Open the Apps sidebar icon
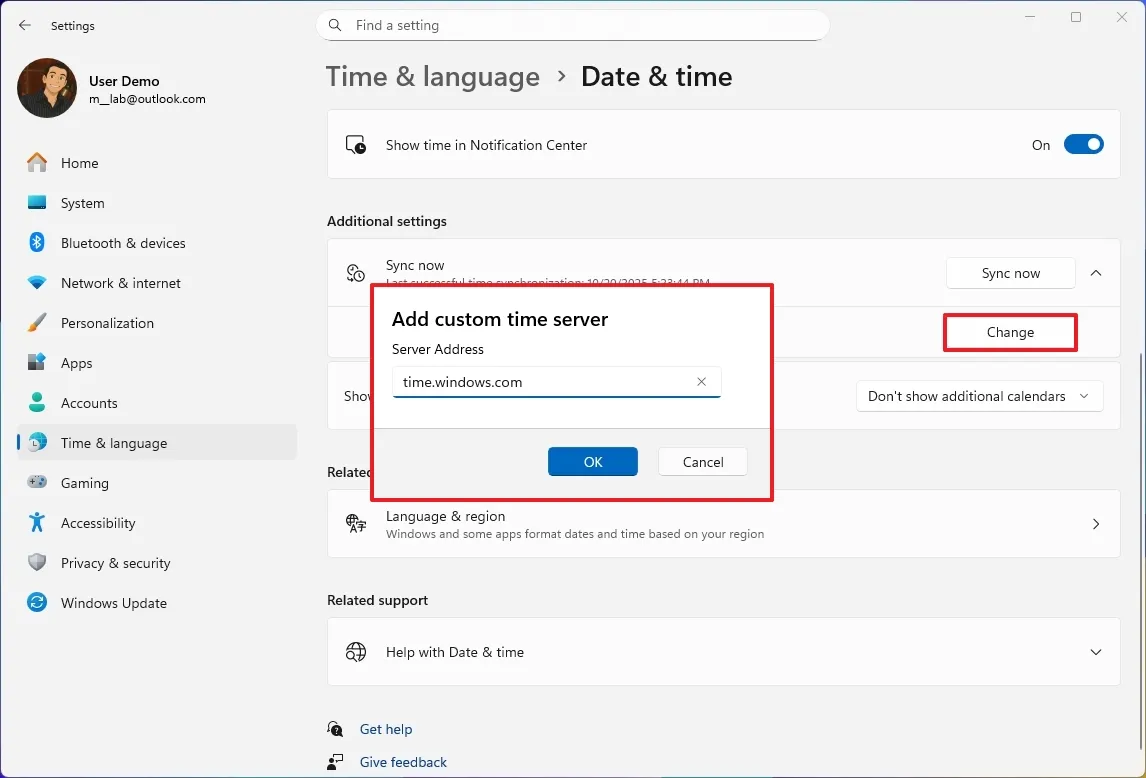The width and height of the screenshot is (1146, 778). [36, 363]
